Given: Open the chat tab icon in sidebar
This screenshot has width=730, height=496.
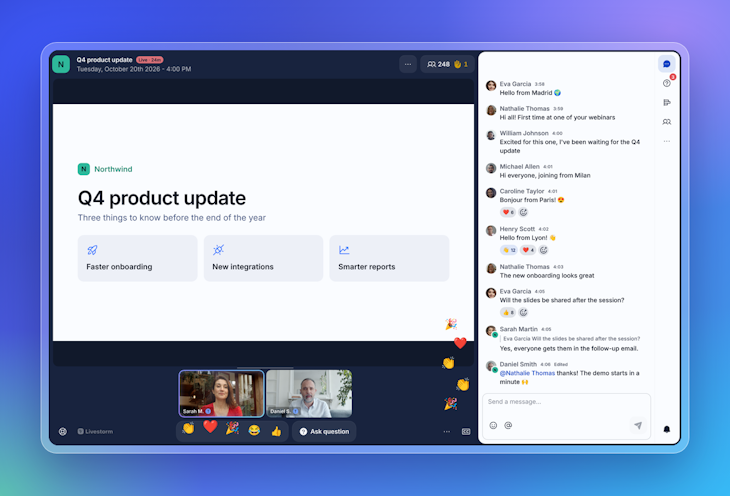Looking at the screenshot, I should point(666,64).
